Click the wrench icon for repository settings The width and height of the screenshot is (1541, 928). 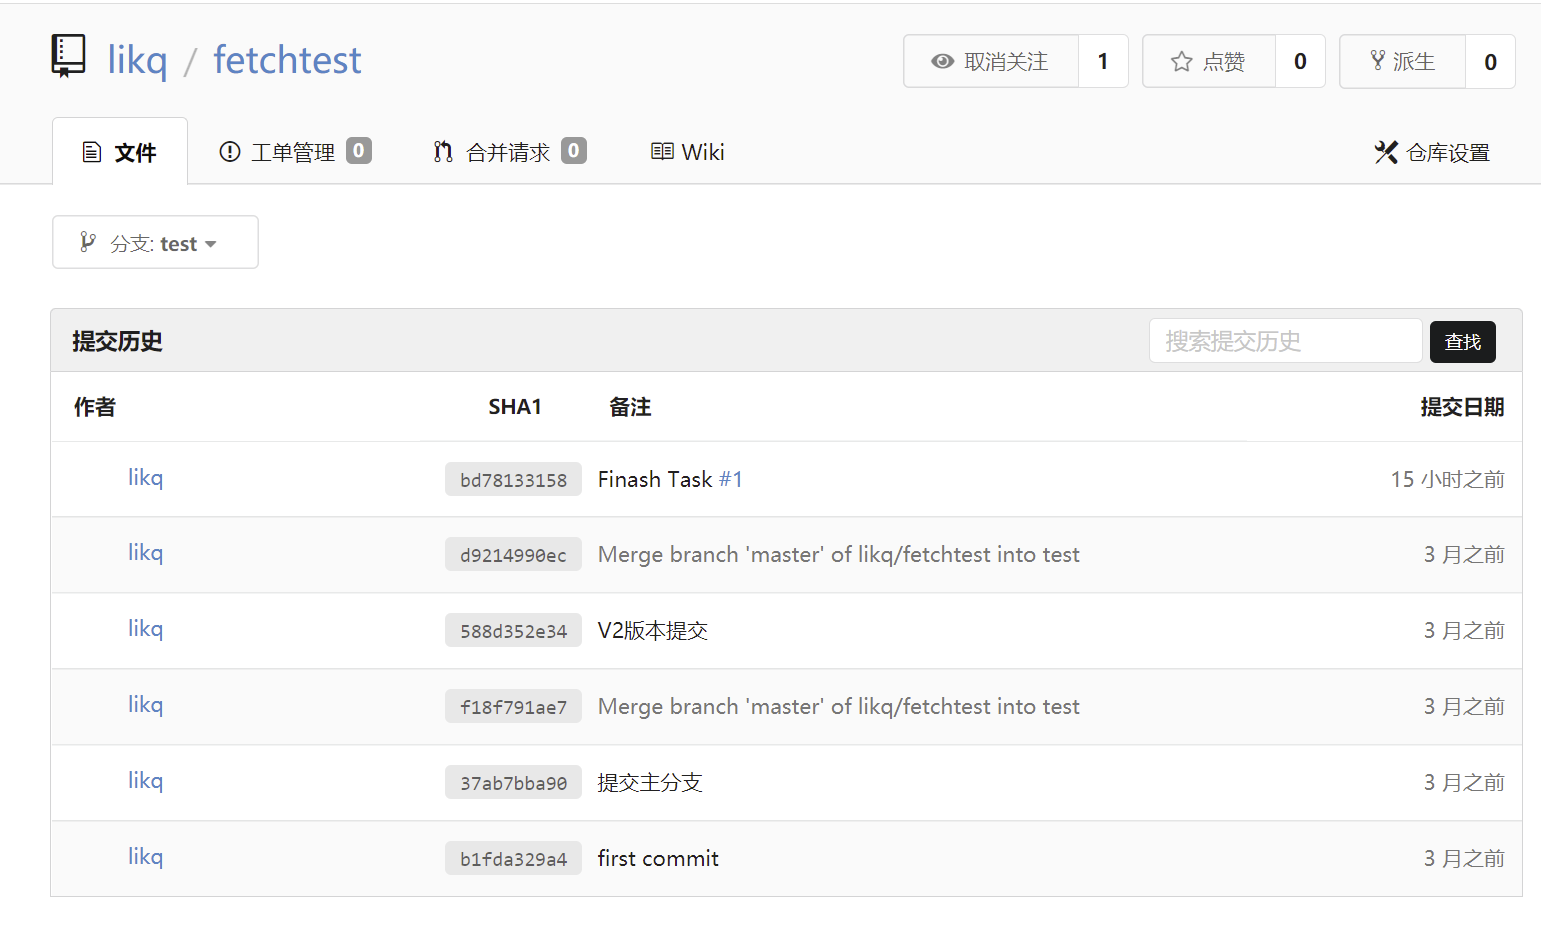pos(1385,153)
